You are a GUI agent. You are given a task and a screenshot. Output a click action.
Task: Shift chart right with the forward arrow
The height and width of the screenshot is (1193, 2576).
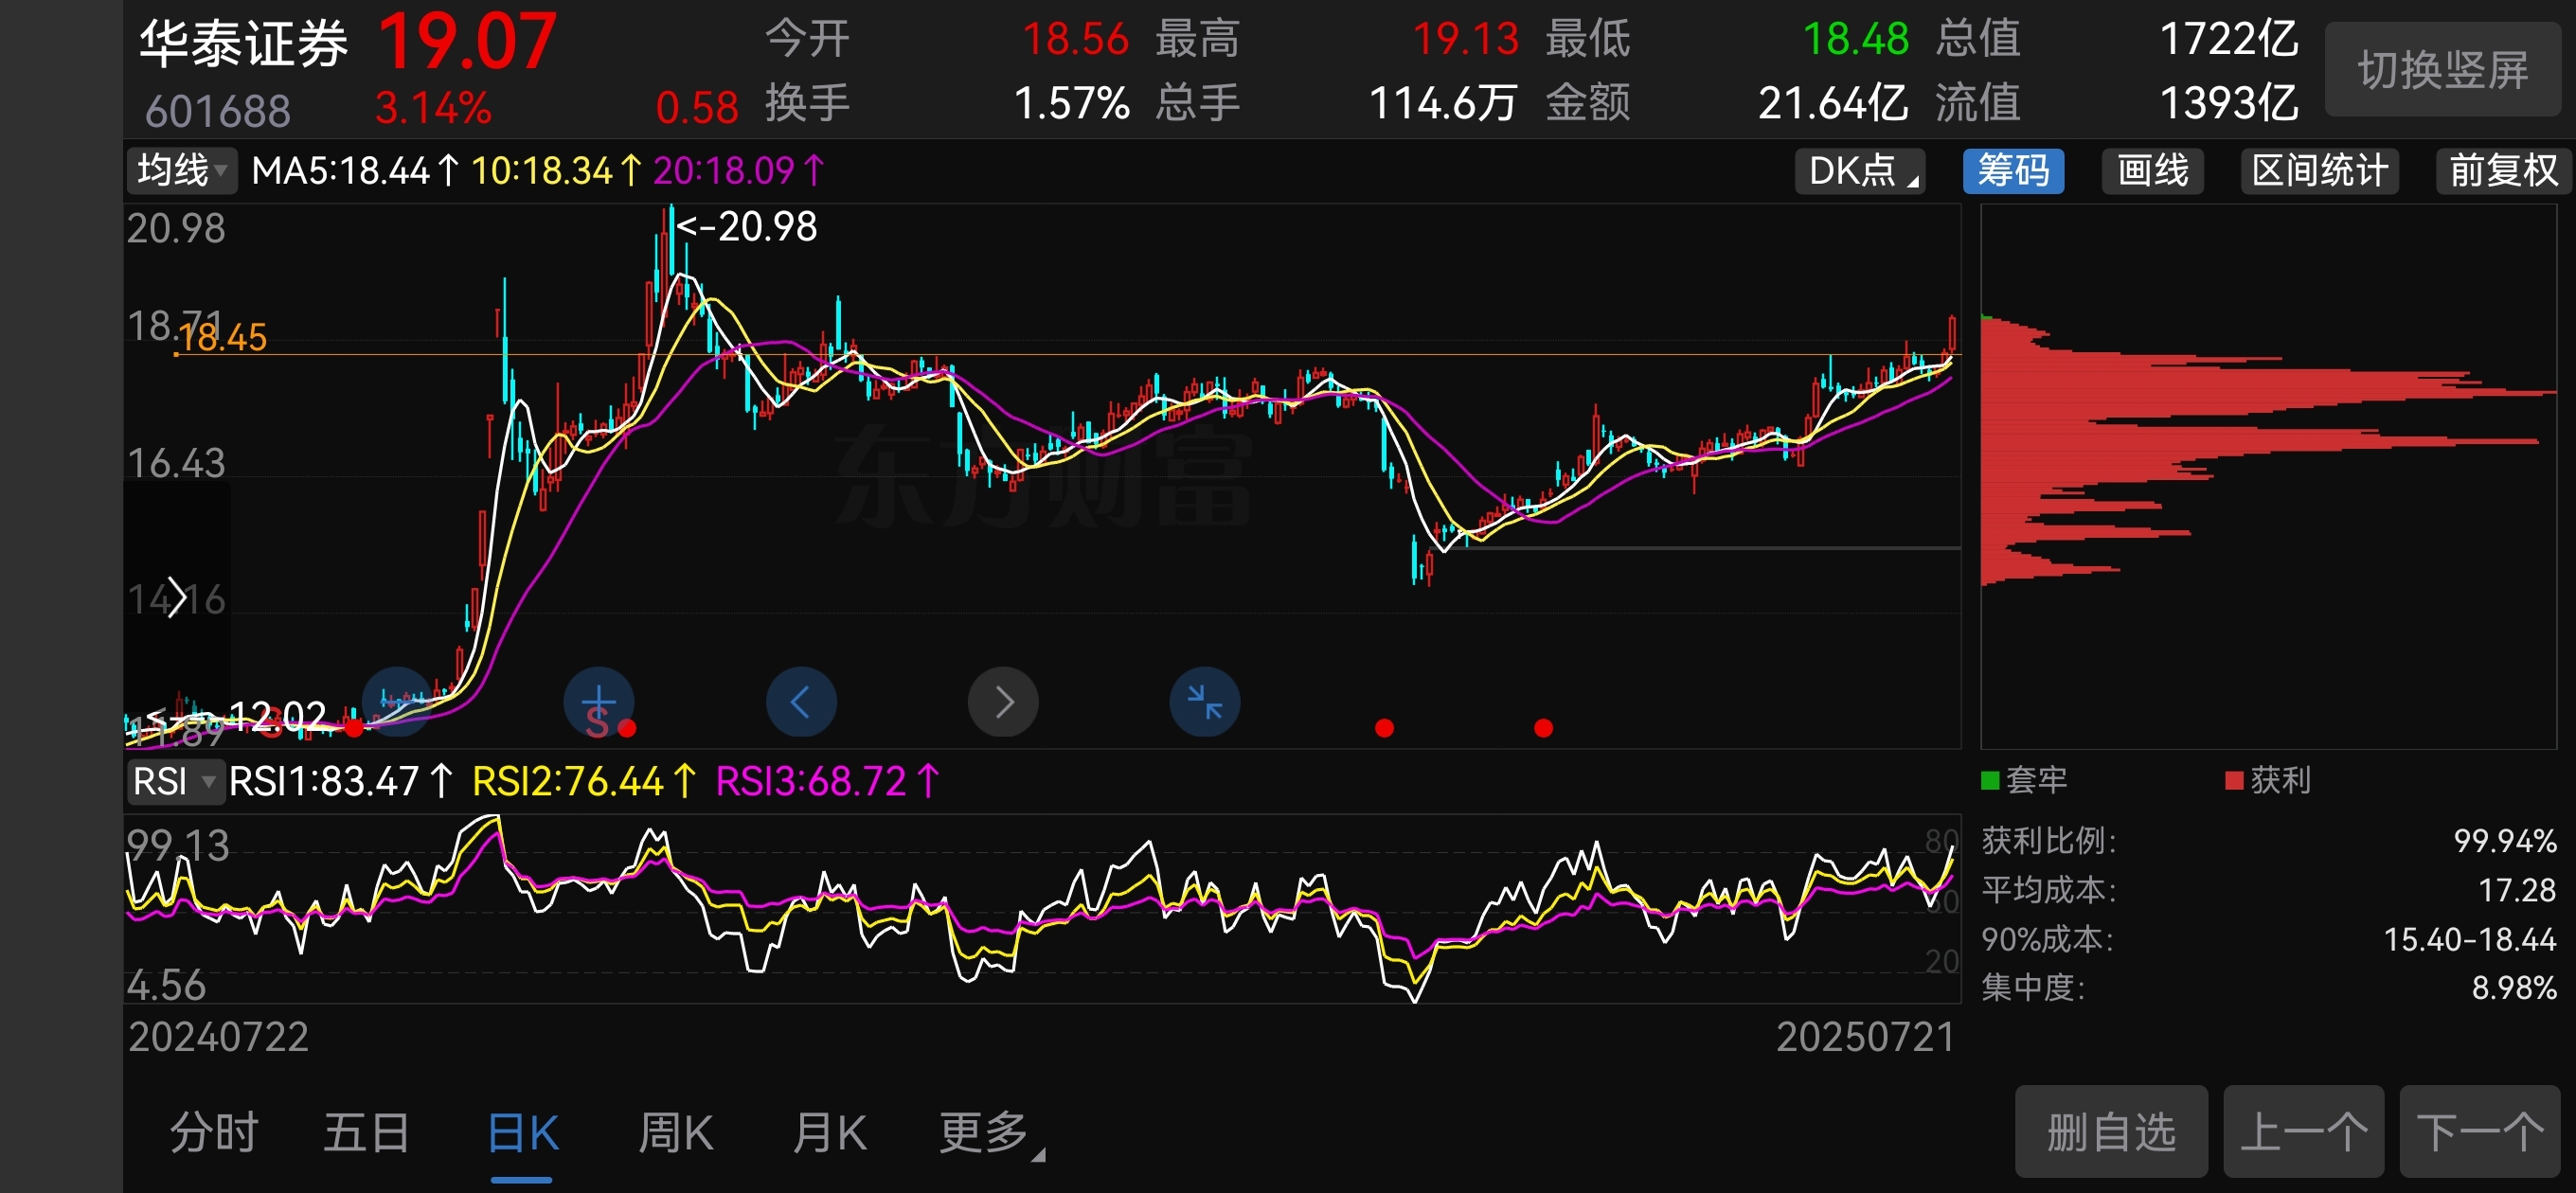click(1003, 702)
